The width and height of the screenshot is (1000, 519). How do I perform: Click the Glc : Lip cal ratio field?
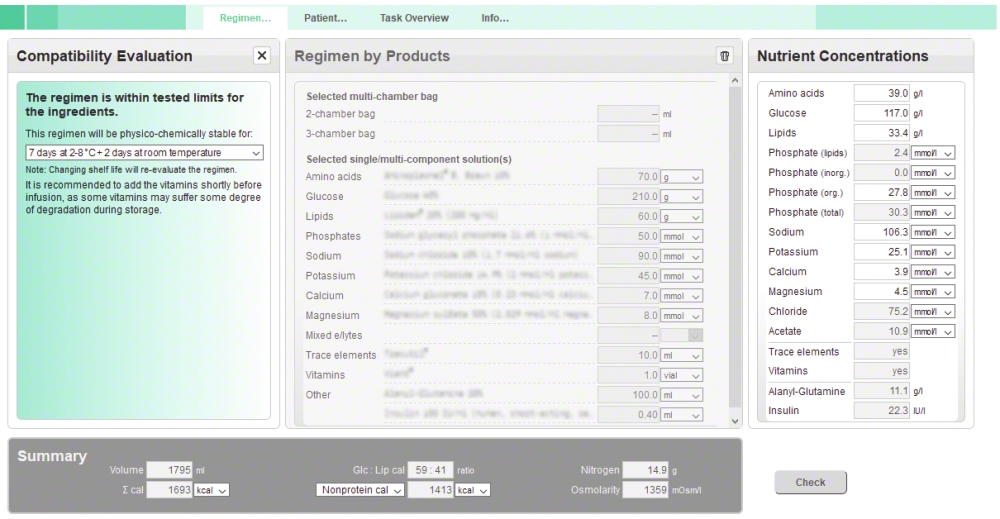(430, 470)
